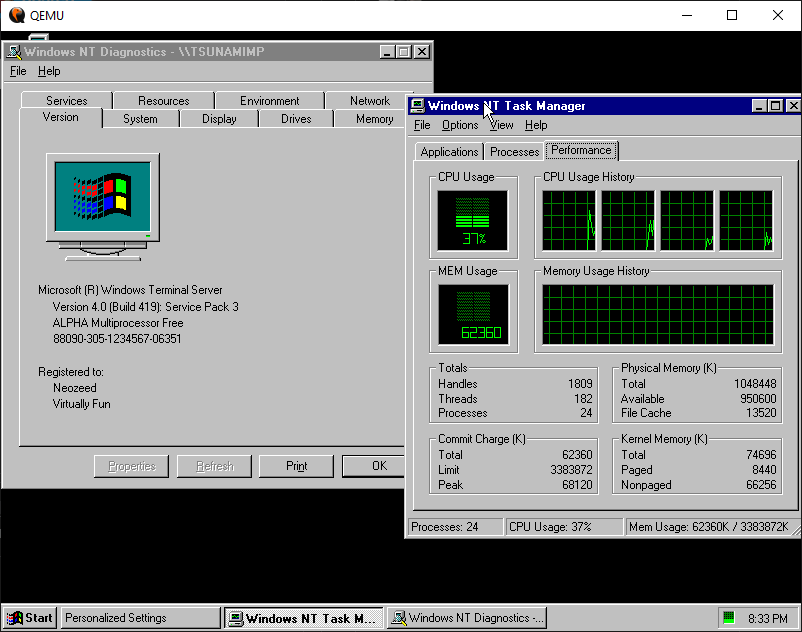Activate Windows NT Task Manager taskbar button
The height and width of the screenshot is (632, 802).
[x=304, y=618]
